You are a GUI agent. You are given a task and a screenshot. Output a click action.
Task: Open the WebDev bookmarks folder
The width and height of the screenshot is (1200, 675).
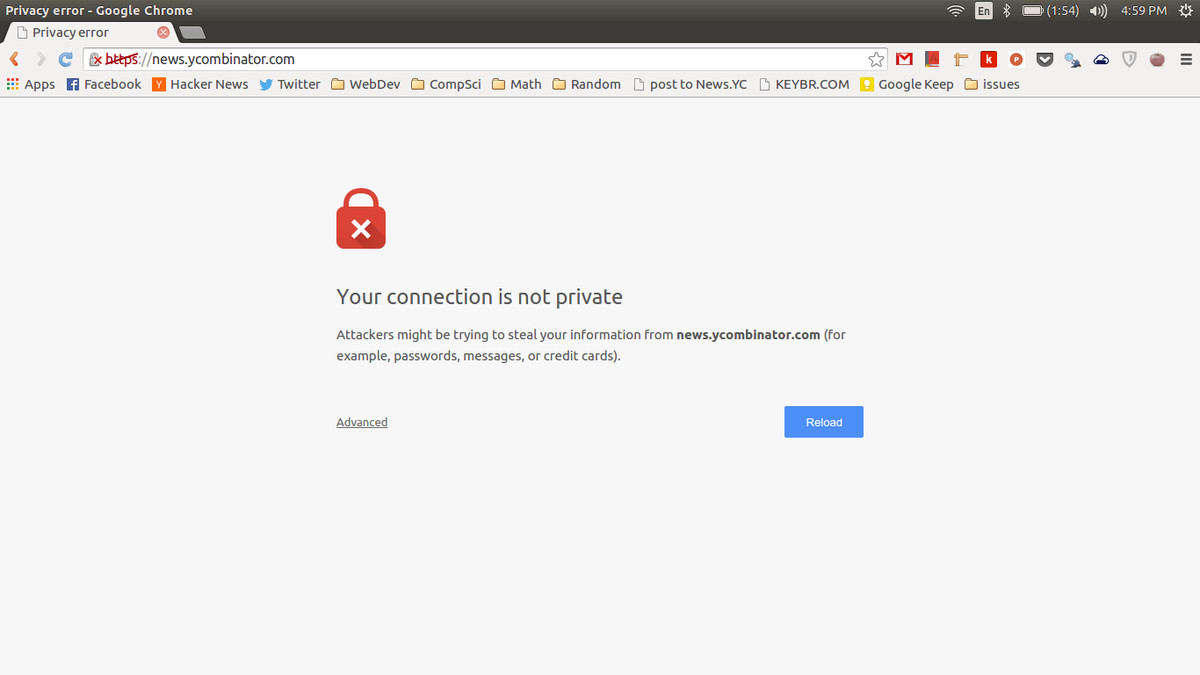pyautogui.click(x=366, y=84)
